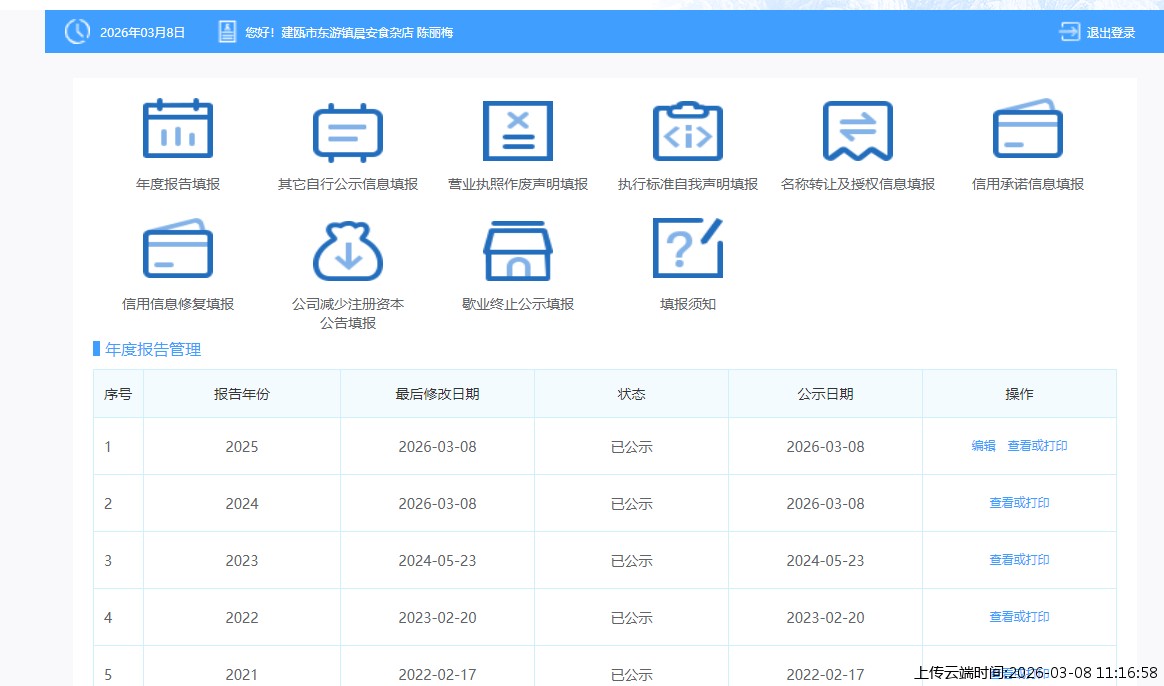Select the 执行标准自我声明填报 clipboard icon
The image size is (1164, 686).
(x=687, y=130)
